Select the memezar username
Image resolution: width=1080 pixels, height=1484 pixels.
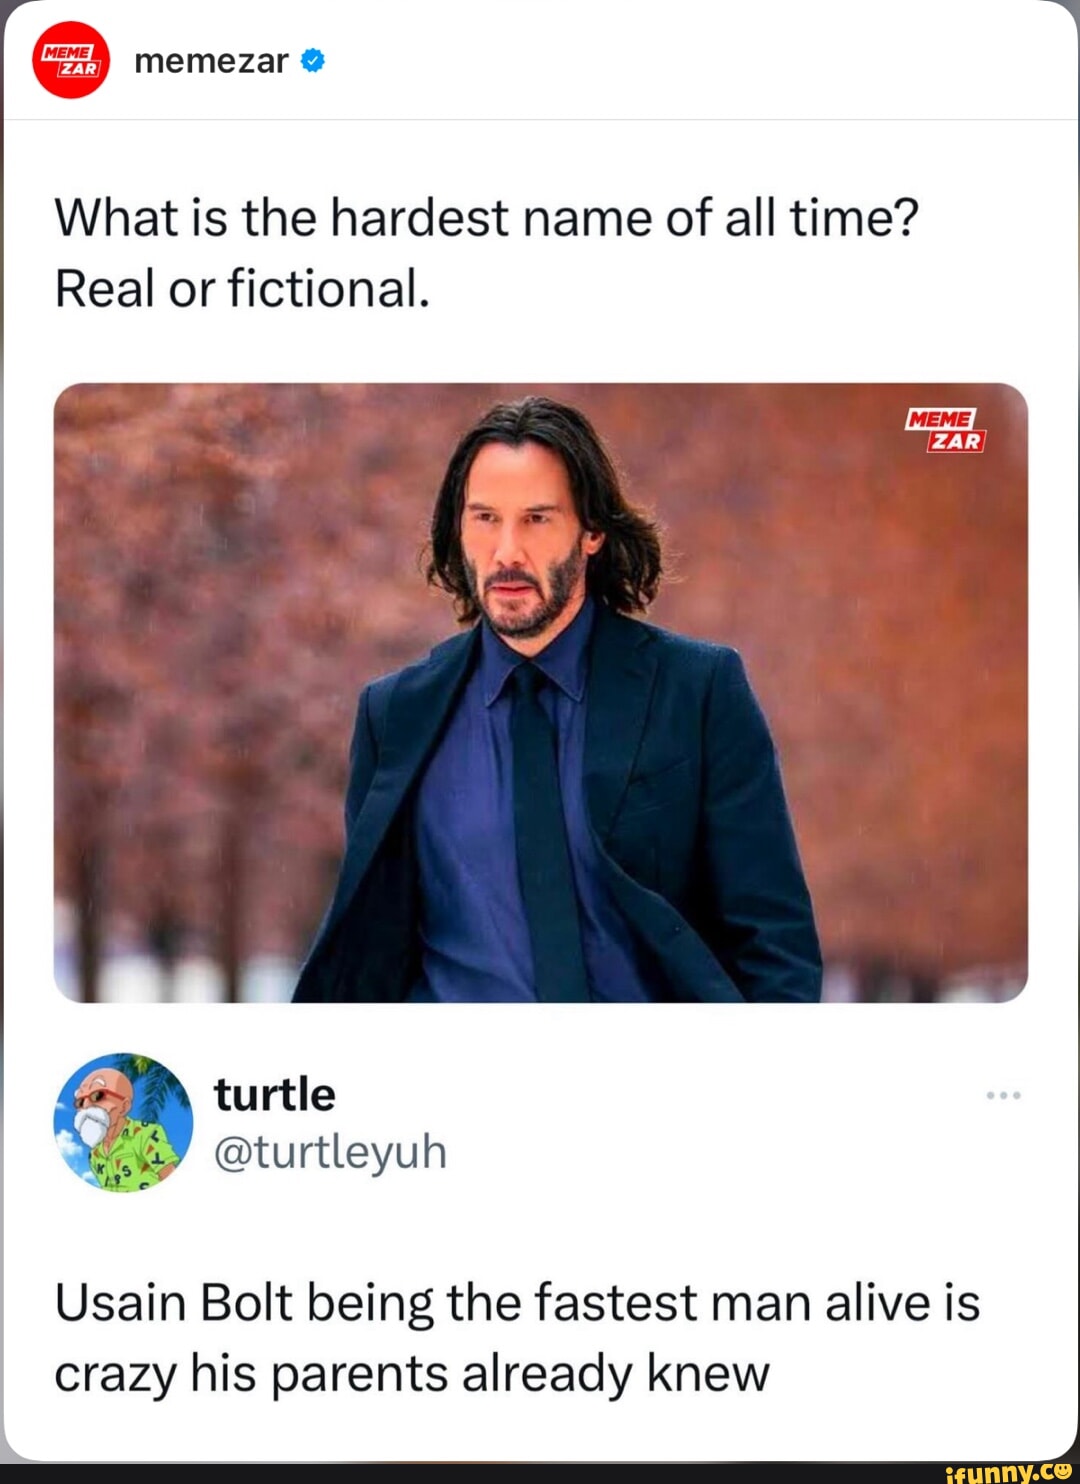[x=207, y=62]
